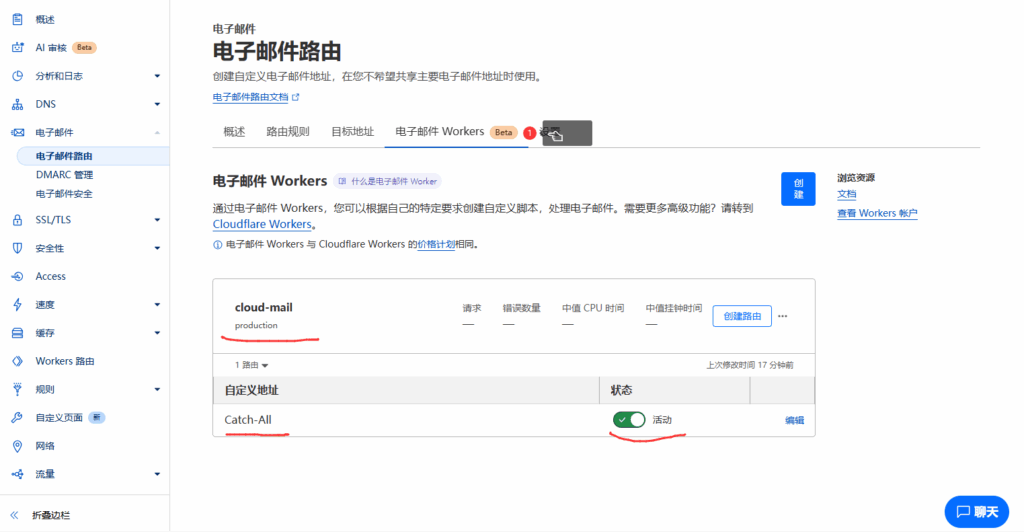Click the Workers 路由 icon

pos(17,361)
